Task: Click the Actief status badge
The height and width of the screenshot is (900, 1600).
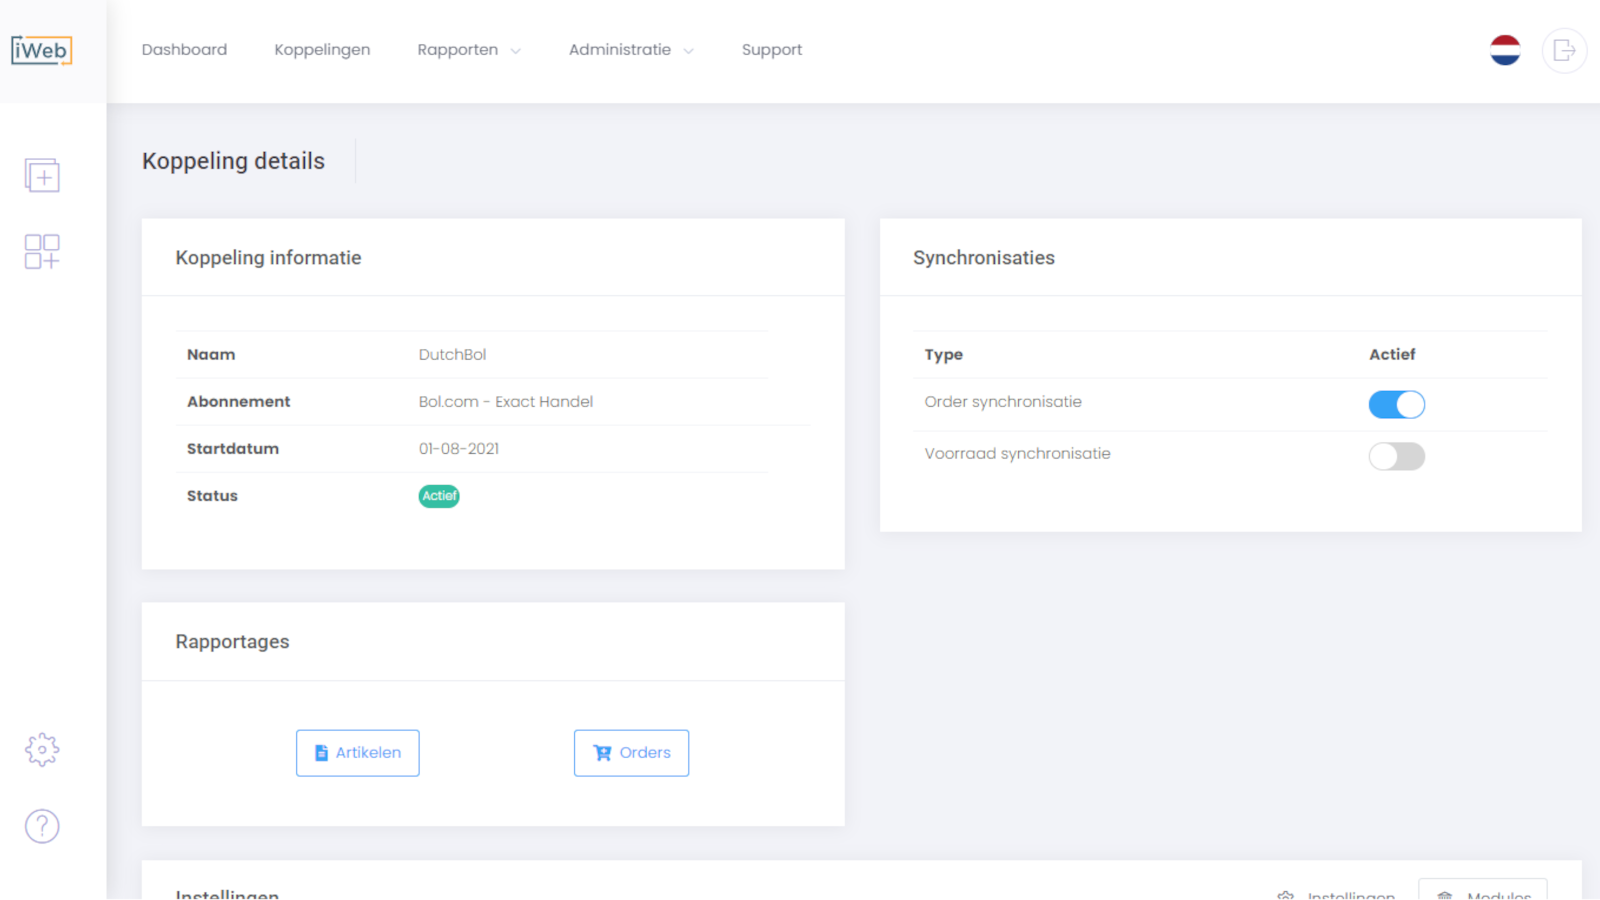Action: click(x=439, y=496)
